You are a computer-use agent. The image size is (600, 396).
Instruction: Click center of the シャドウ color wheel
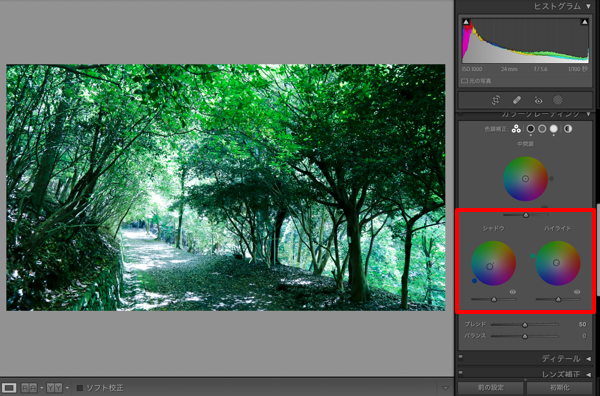(x=494, y=263)
